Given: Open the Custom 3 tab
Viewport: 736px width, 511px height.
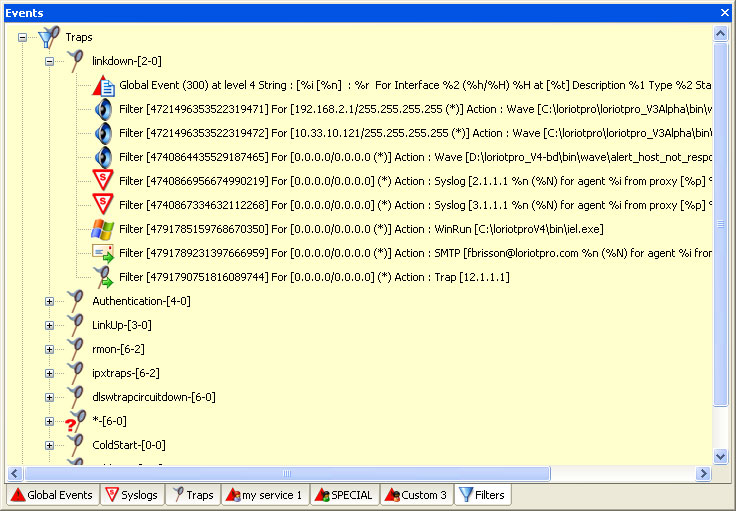Looking at the screenshot, I should (416, 495).
